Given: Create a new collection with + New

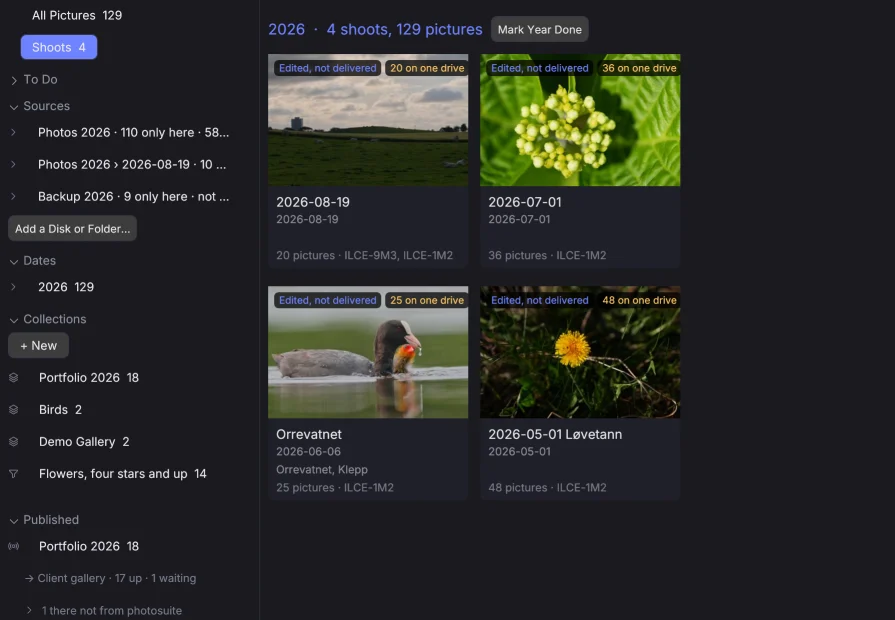Looking at the screenshot, I should (x=39, y=345).
